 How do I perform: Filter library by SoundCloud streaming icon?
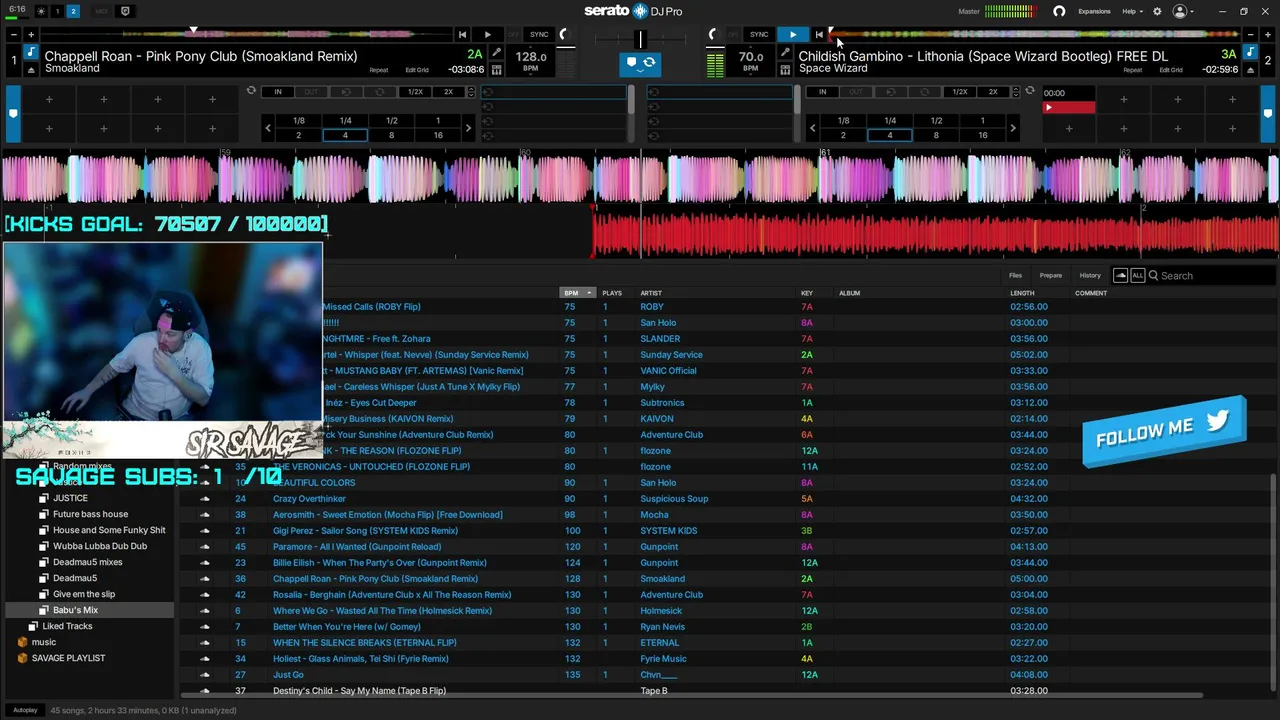point(1120,275)
